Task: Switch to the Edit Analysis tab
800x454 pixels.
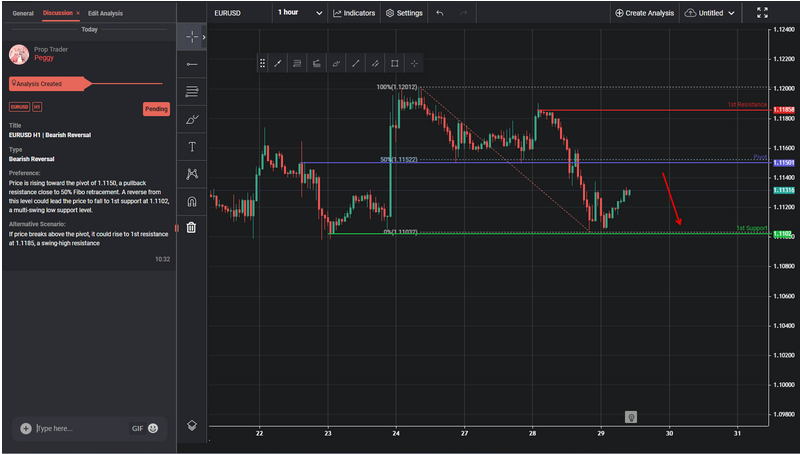Action: [x=105, y=13]
